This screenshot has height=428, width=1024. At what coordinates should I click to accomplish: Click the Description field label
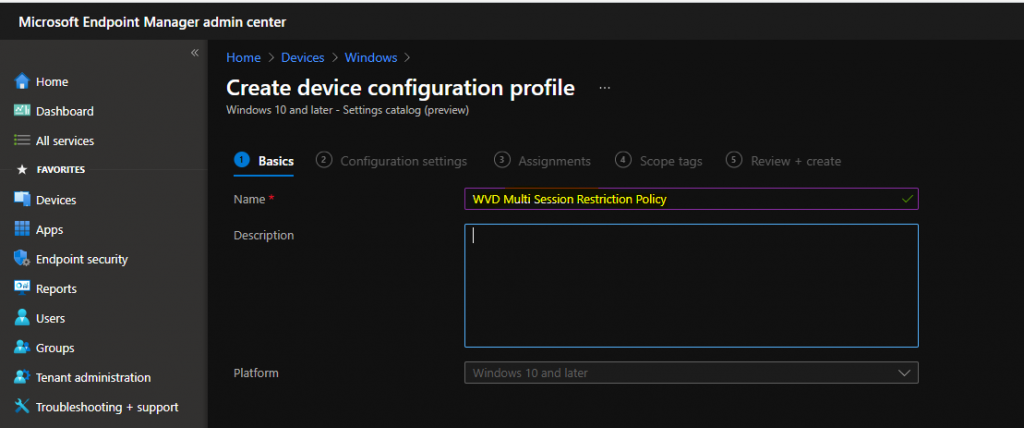point(264,235)
